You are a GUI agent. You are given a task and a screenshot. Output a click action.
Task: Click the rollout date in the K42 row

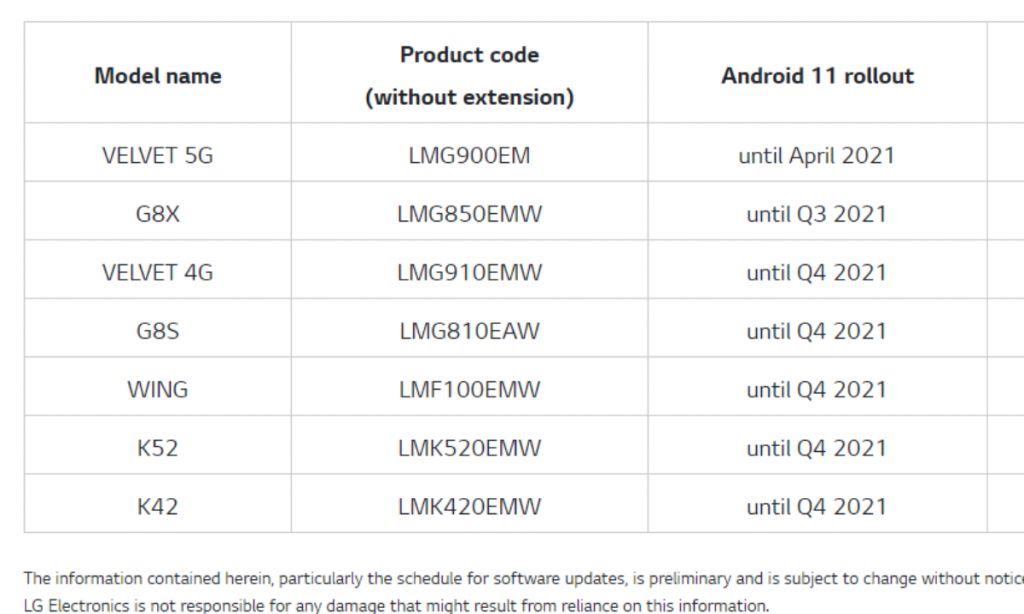[x=817, y=506]
